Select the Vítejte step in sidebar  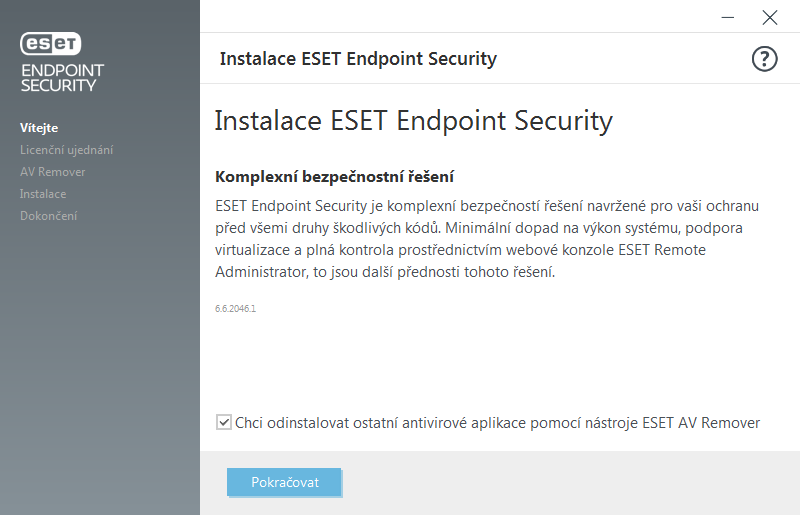click(39, 128)
